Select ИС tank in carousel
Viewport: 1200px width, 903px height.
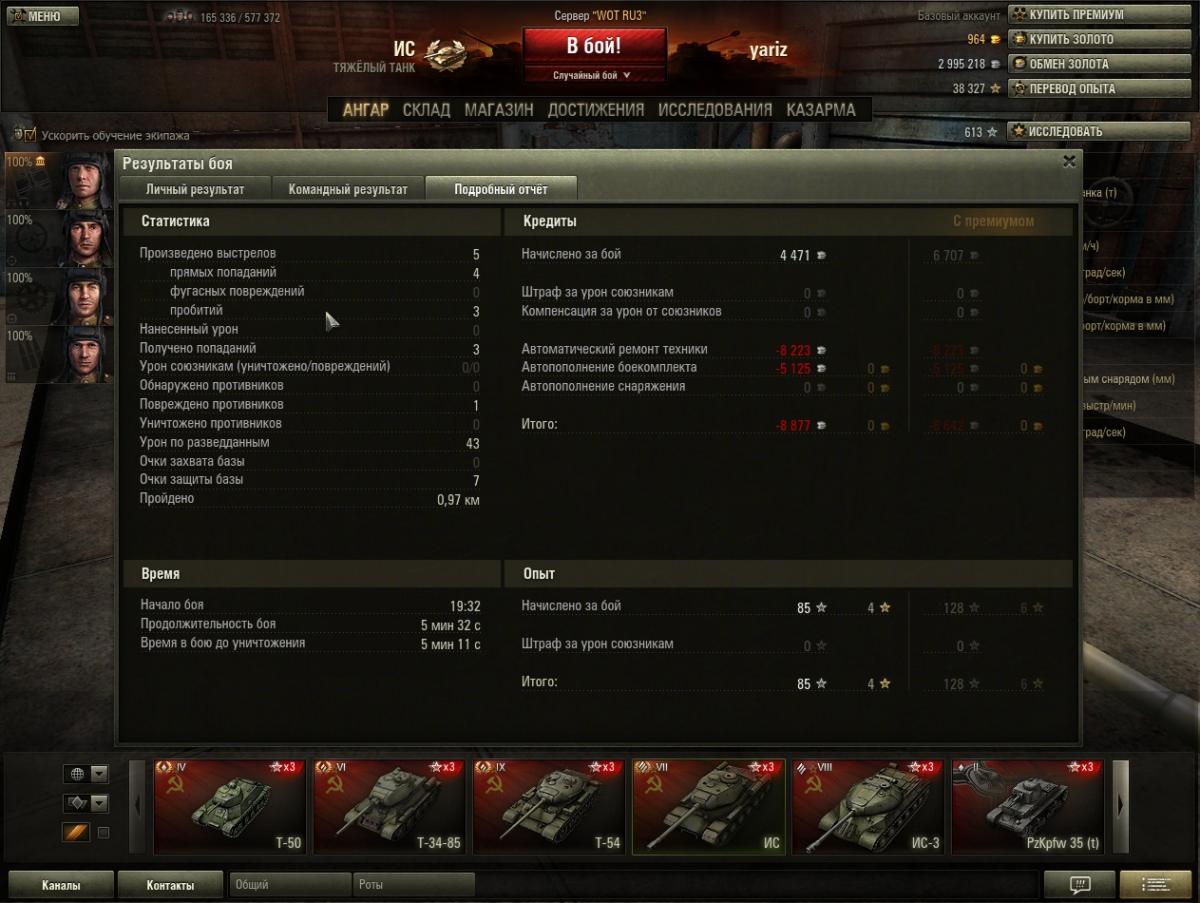[708, 807]
